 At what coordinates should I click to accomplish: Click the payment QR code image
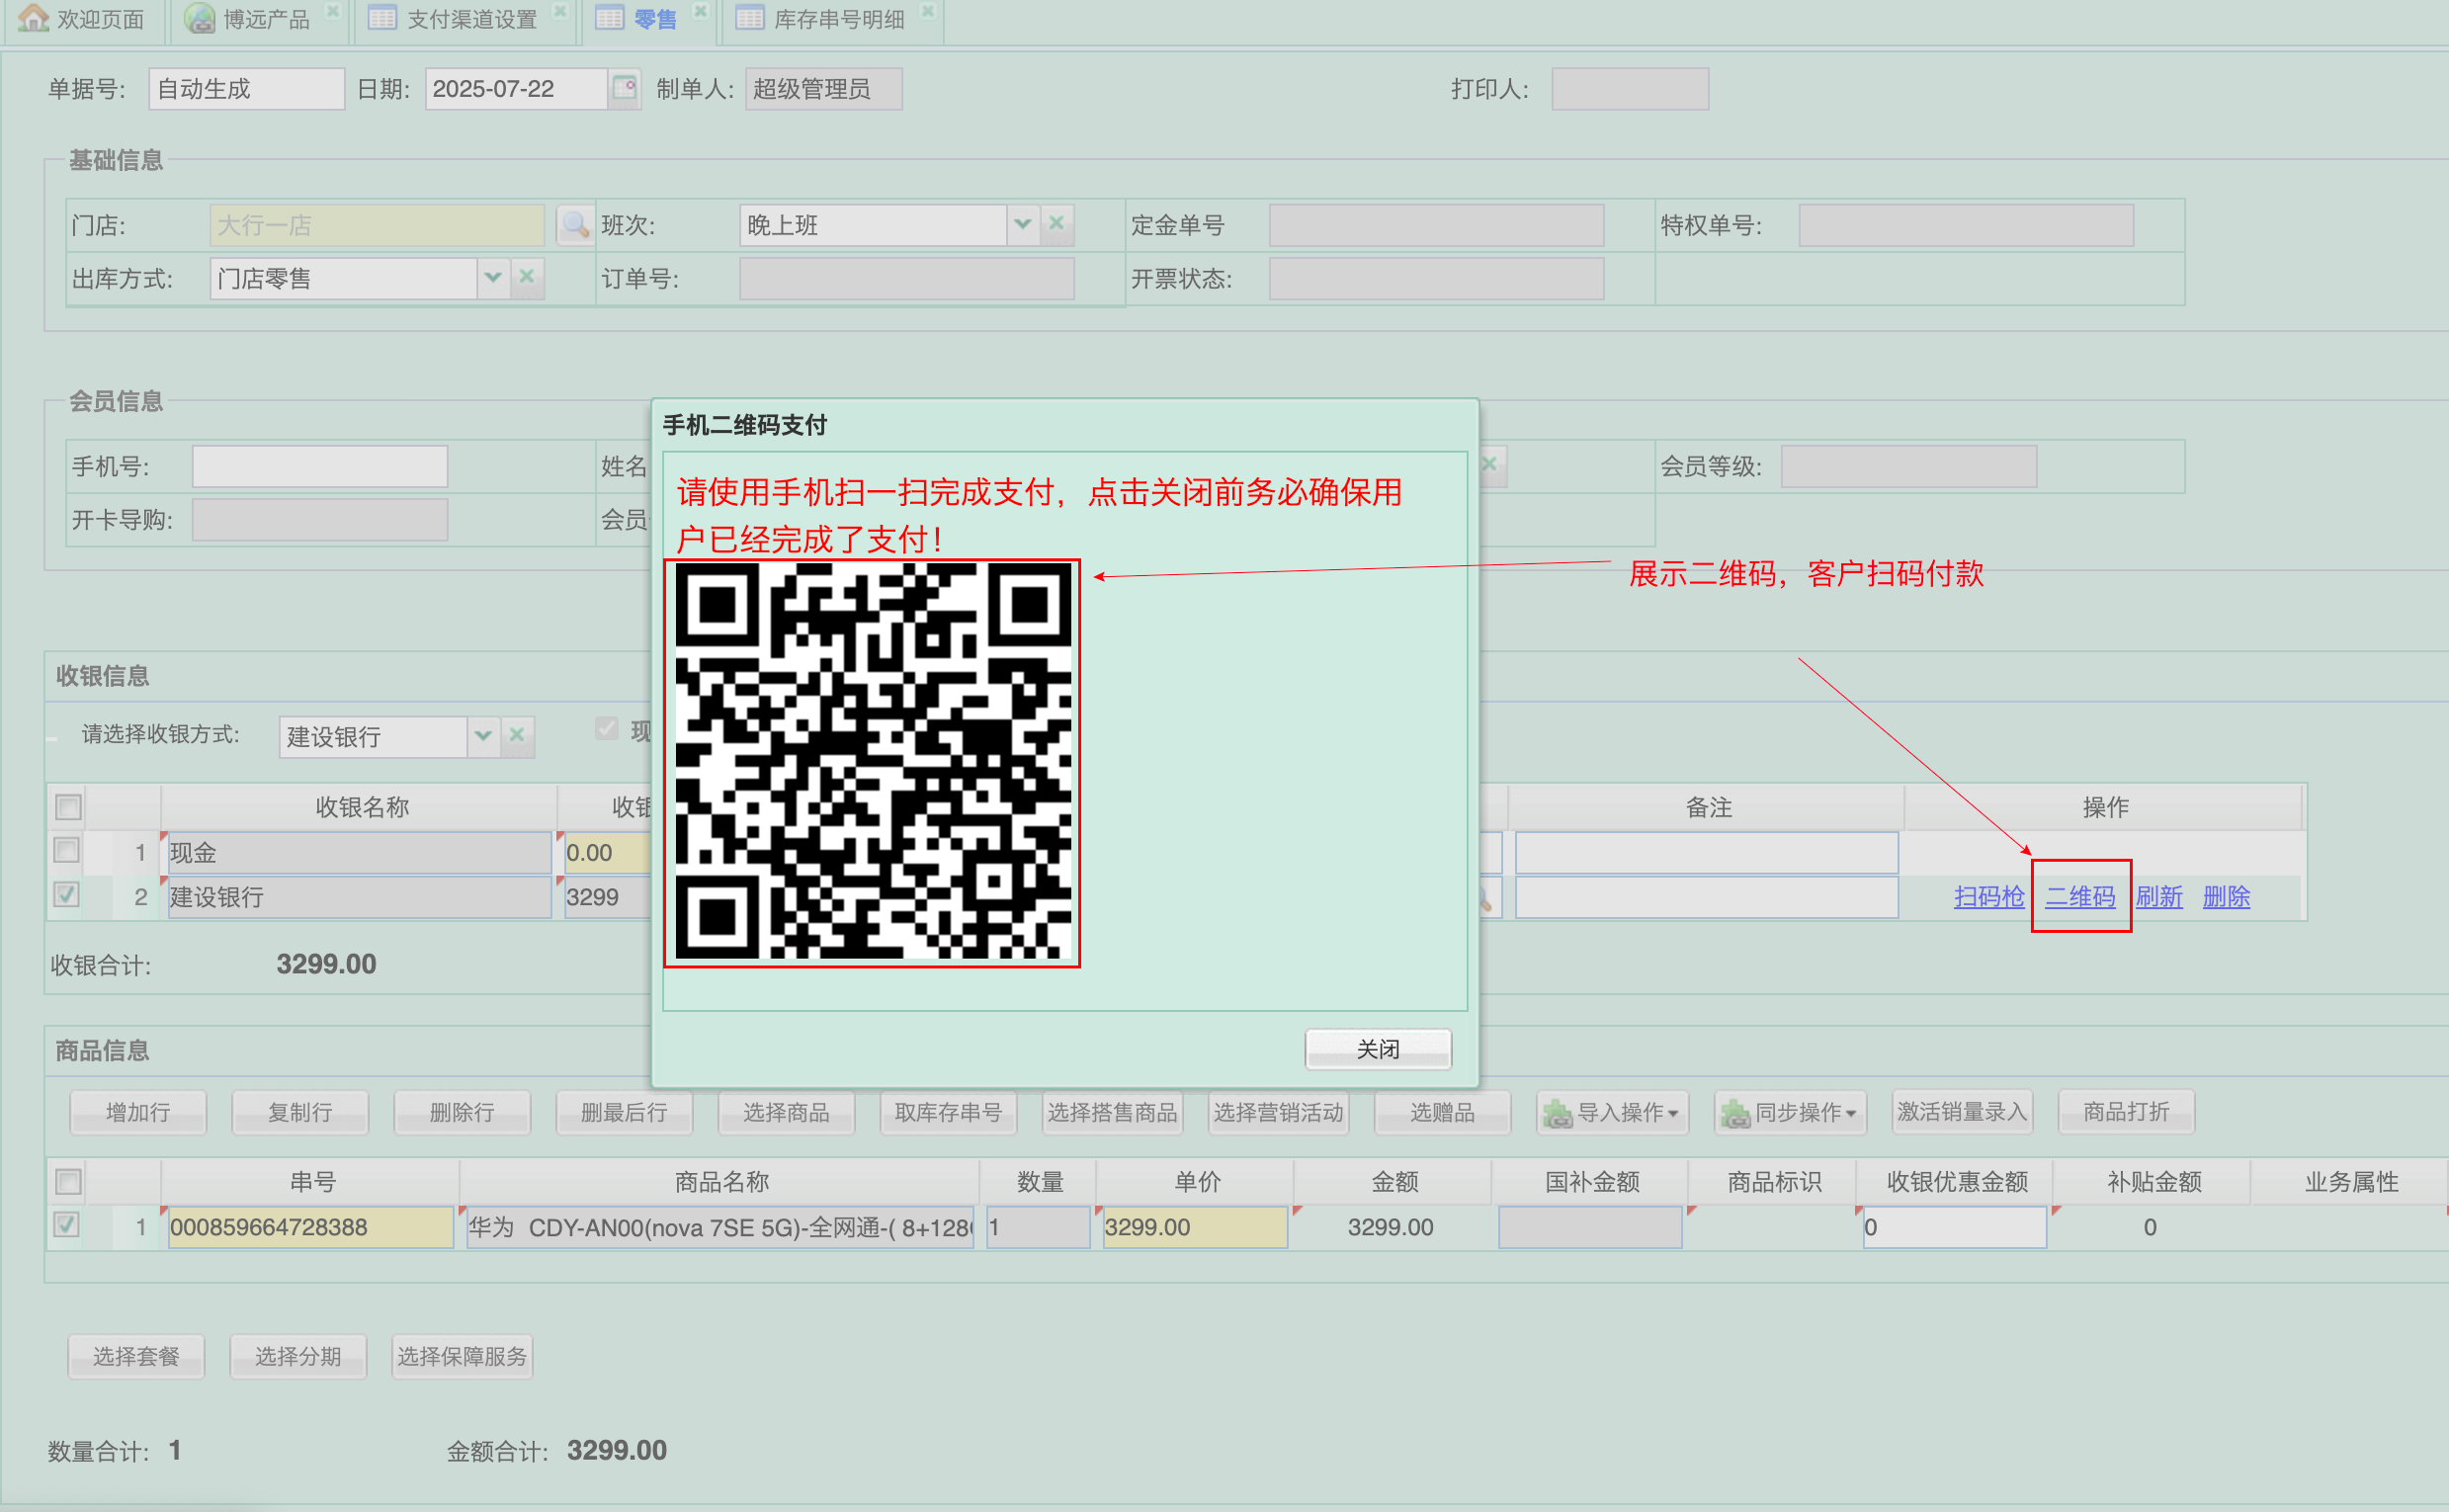872,763
